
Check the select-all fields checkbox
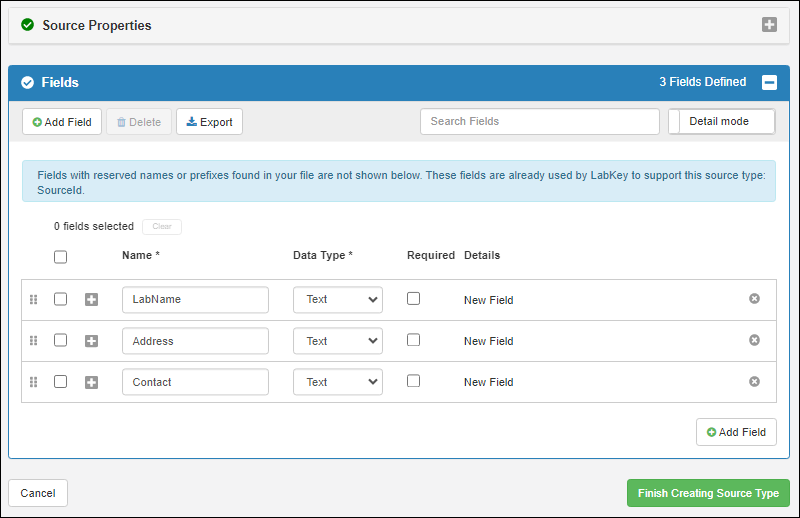point(61,257)
